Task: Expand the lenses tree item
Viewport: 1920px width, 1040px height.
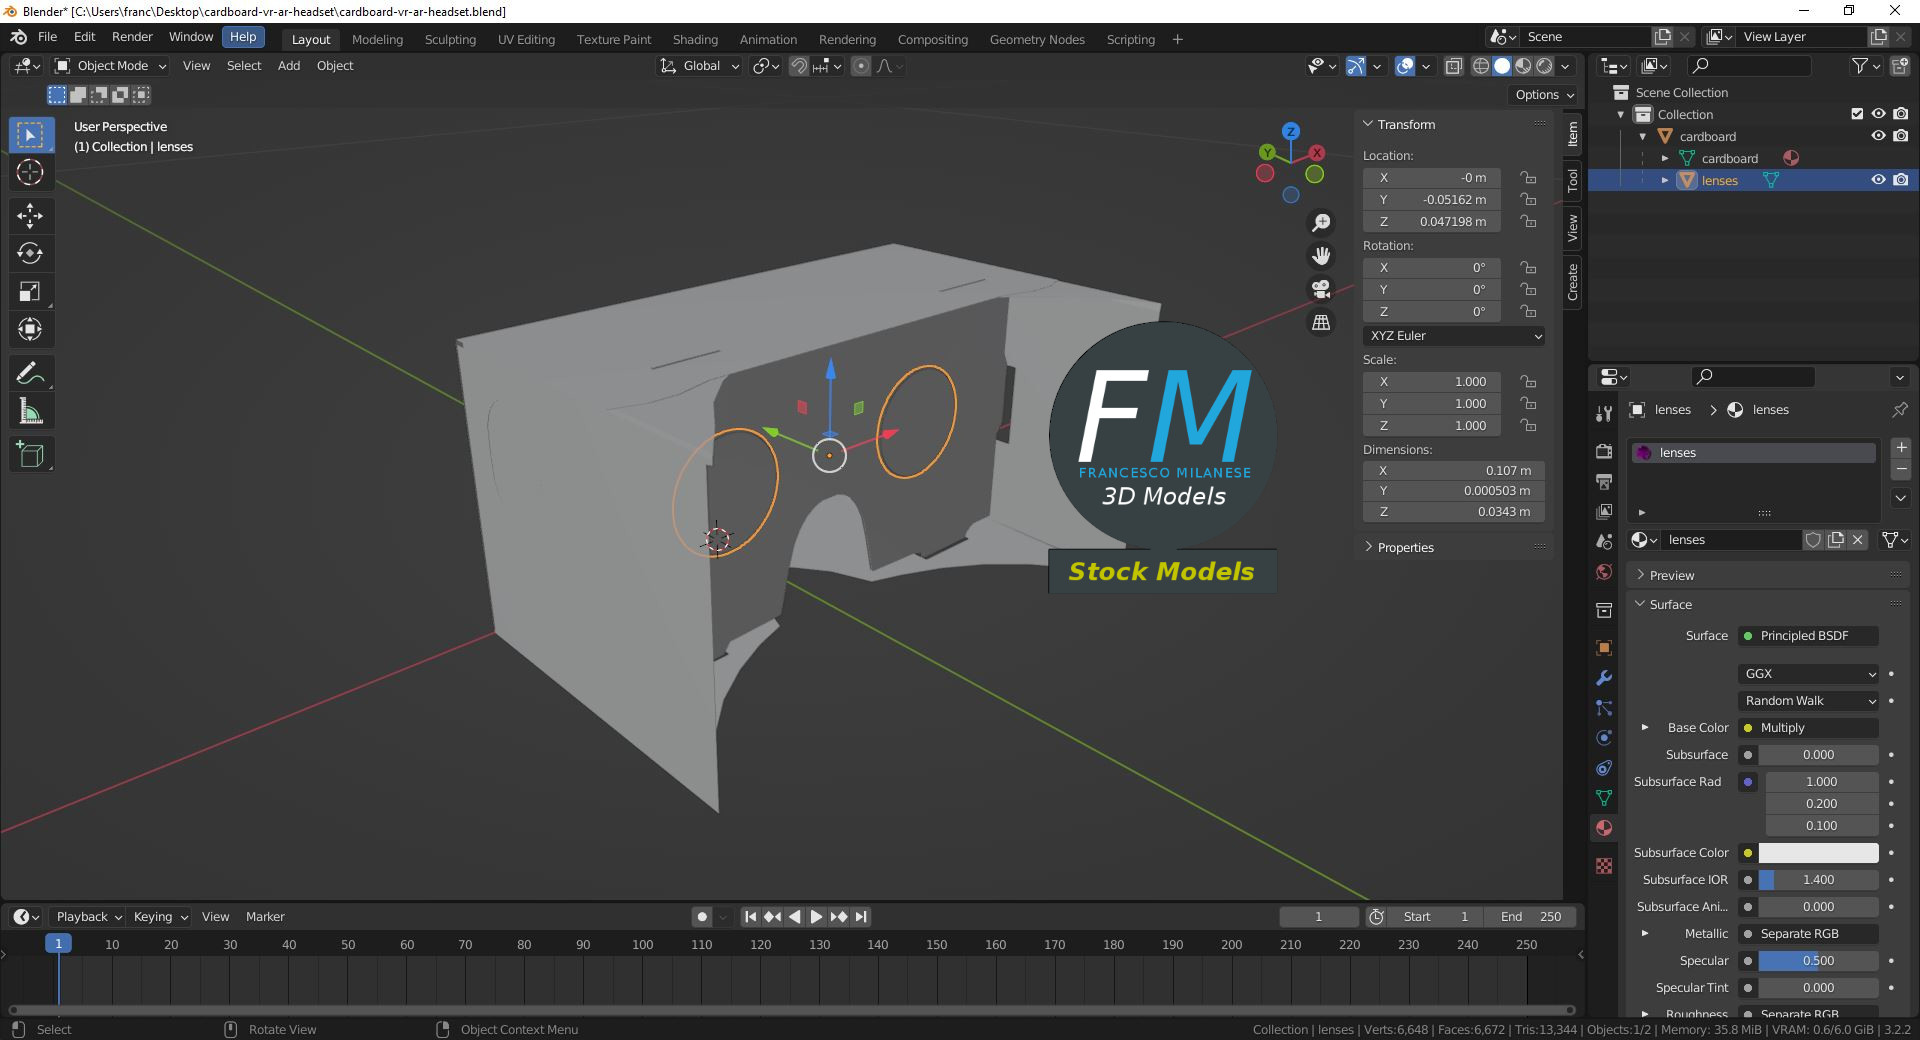Action: pos(1665,181)
